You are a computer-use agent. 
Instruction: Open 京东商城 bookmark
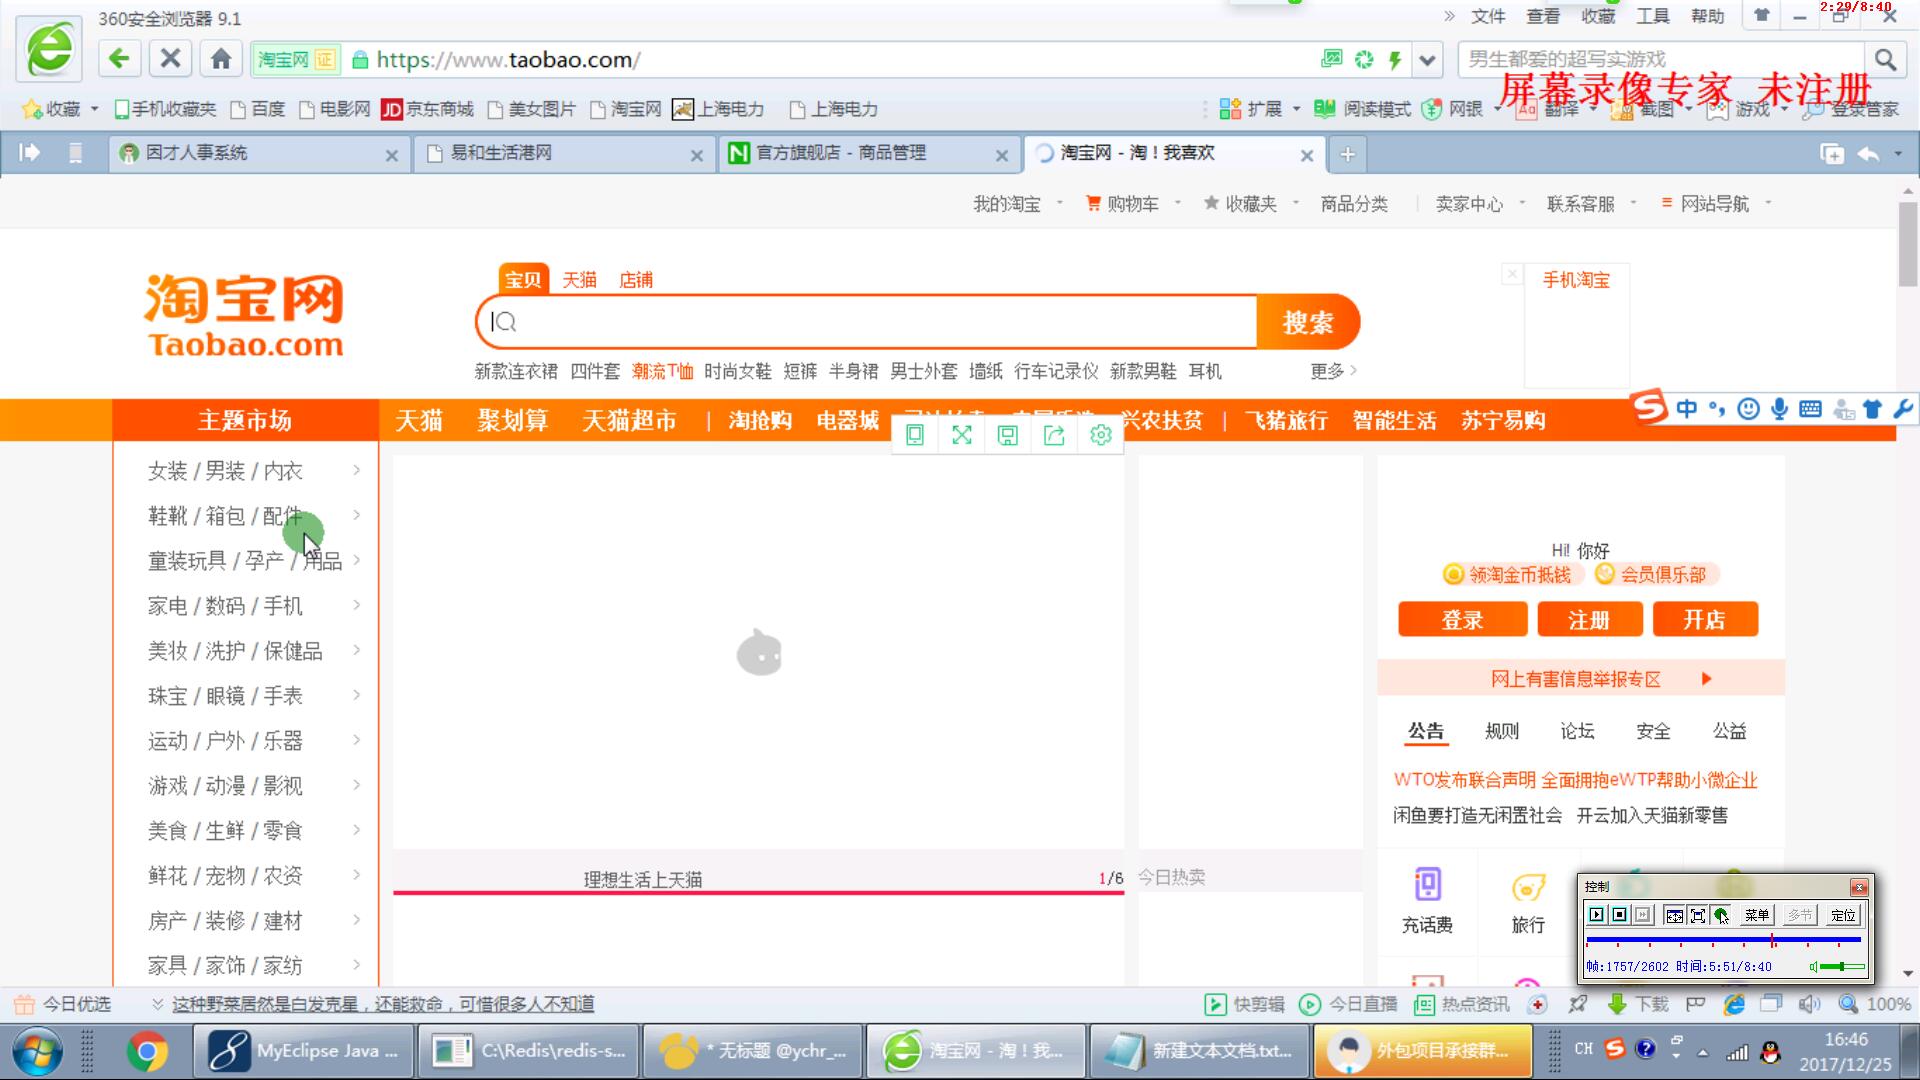[428, 109]
